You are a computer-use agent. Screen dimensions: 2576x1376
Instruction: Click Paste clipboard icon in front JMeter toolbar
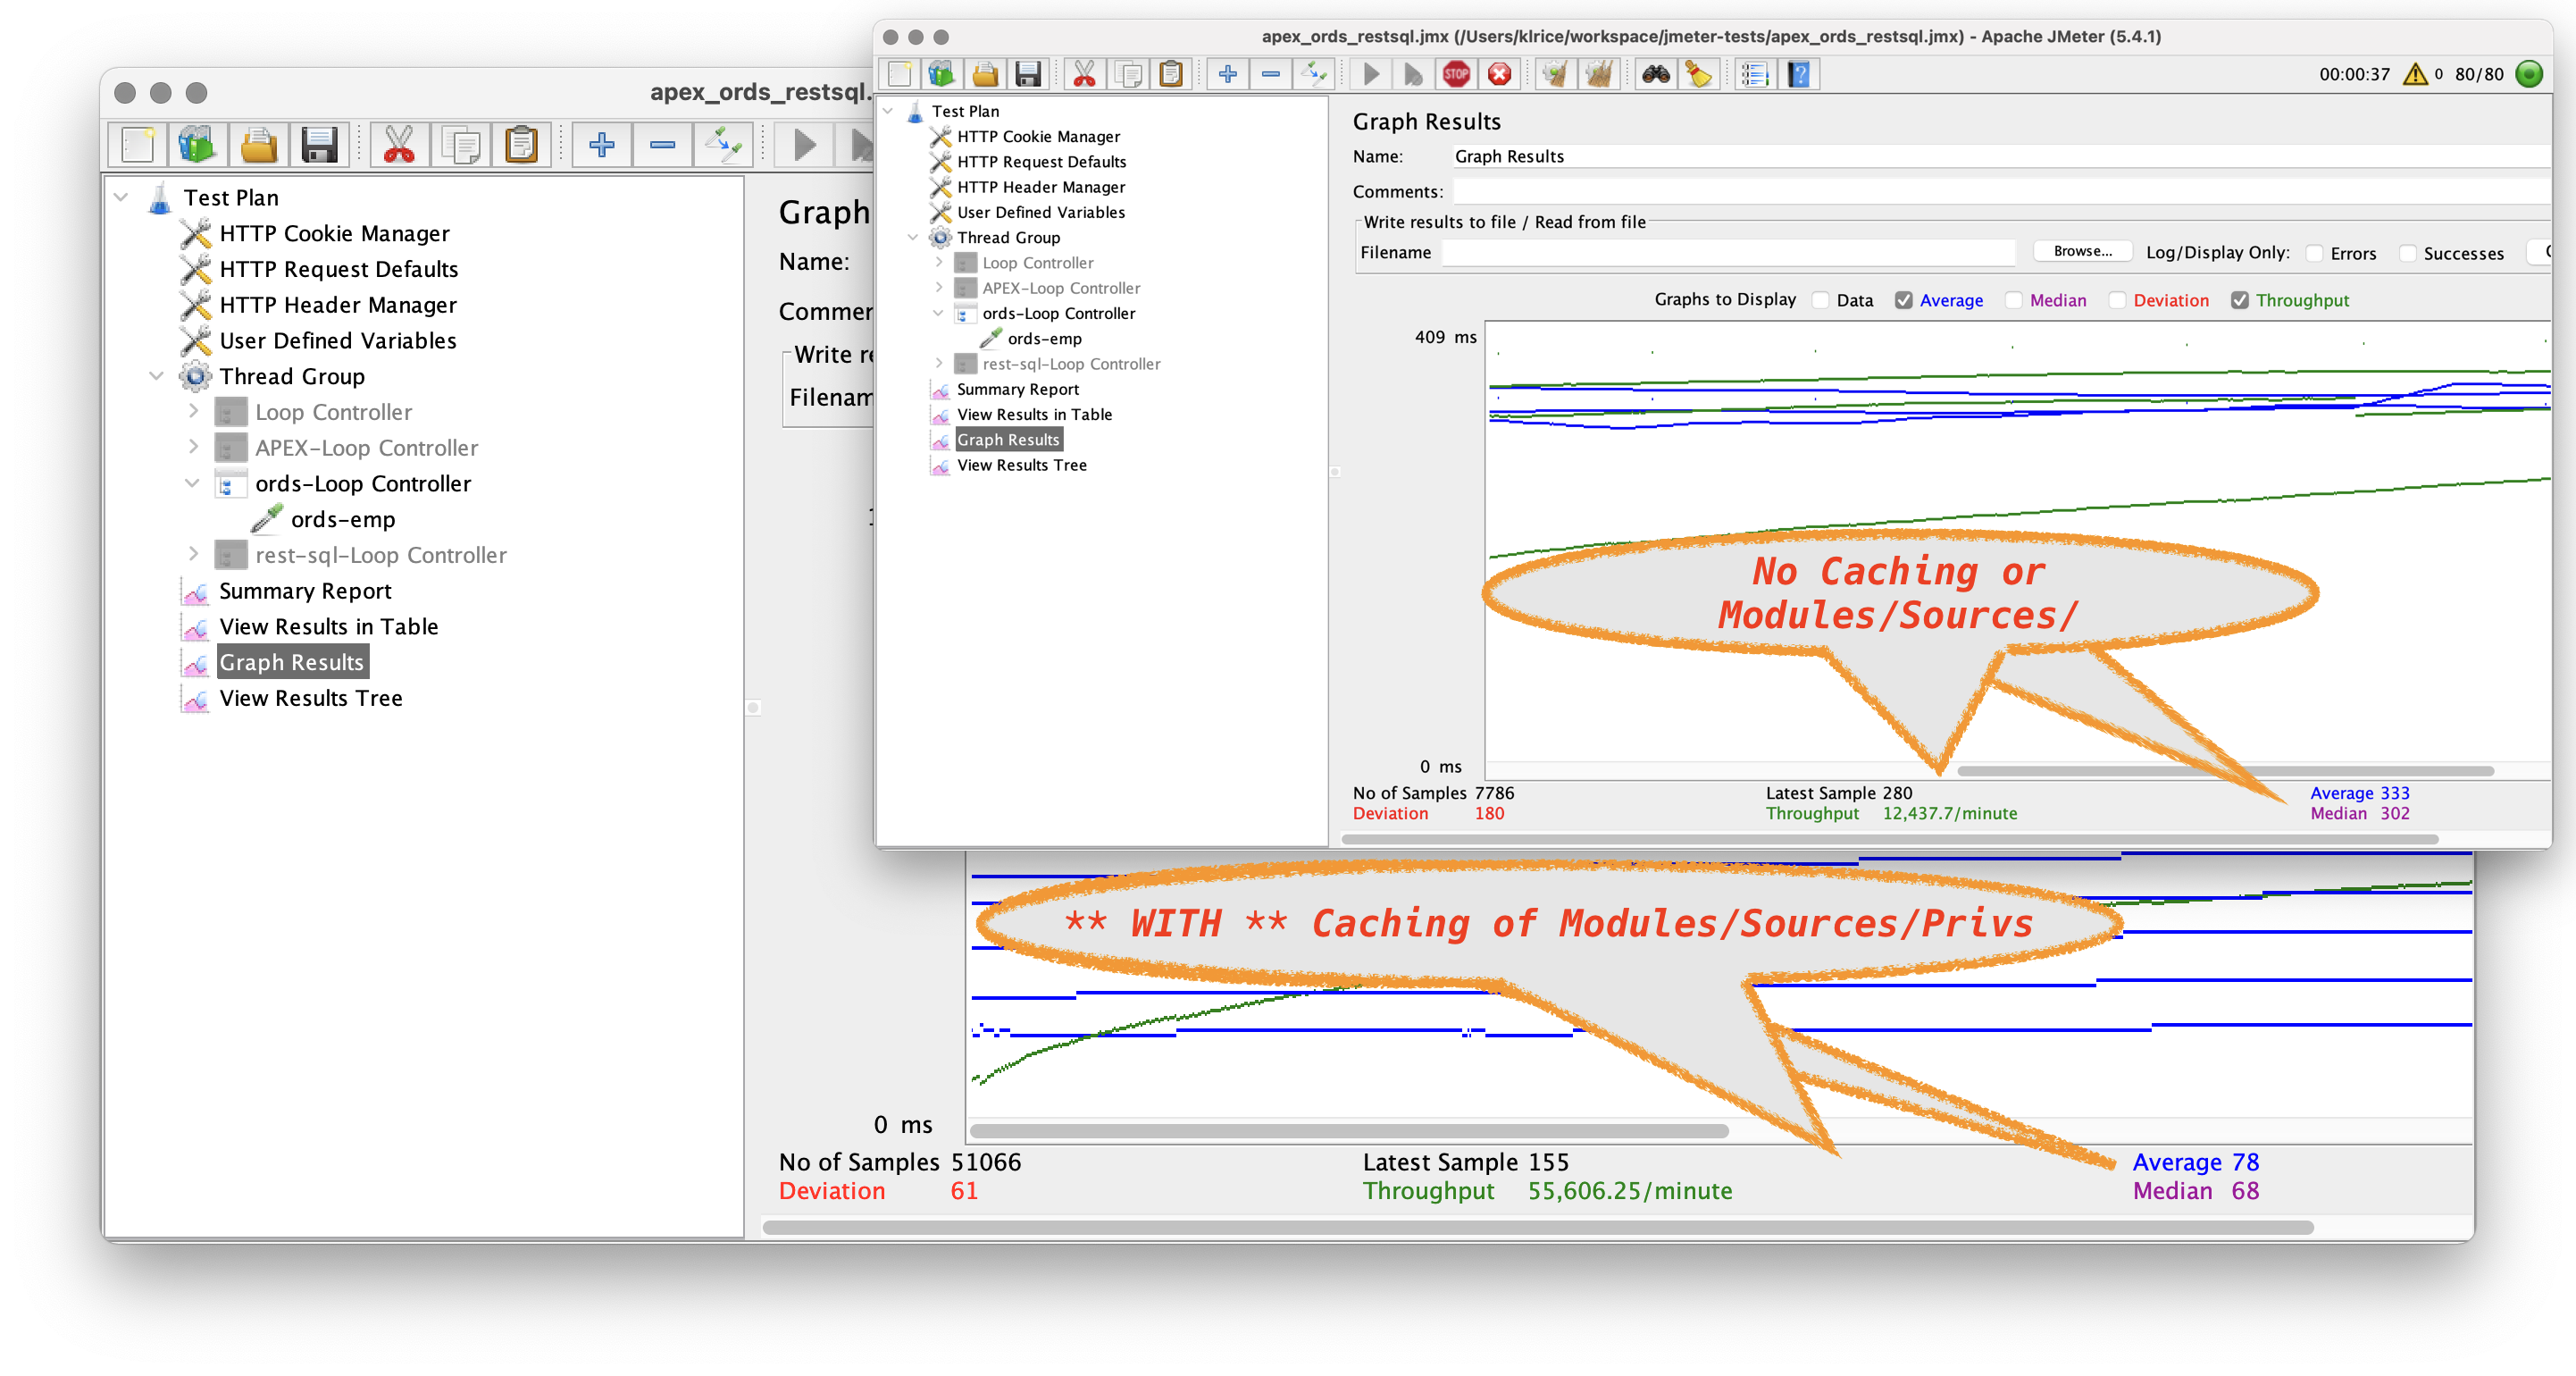pos(1171,74)
